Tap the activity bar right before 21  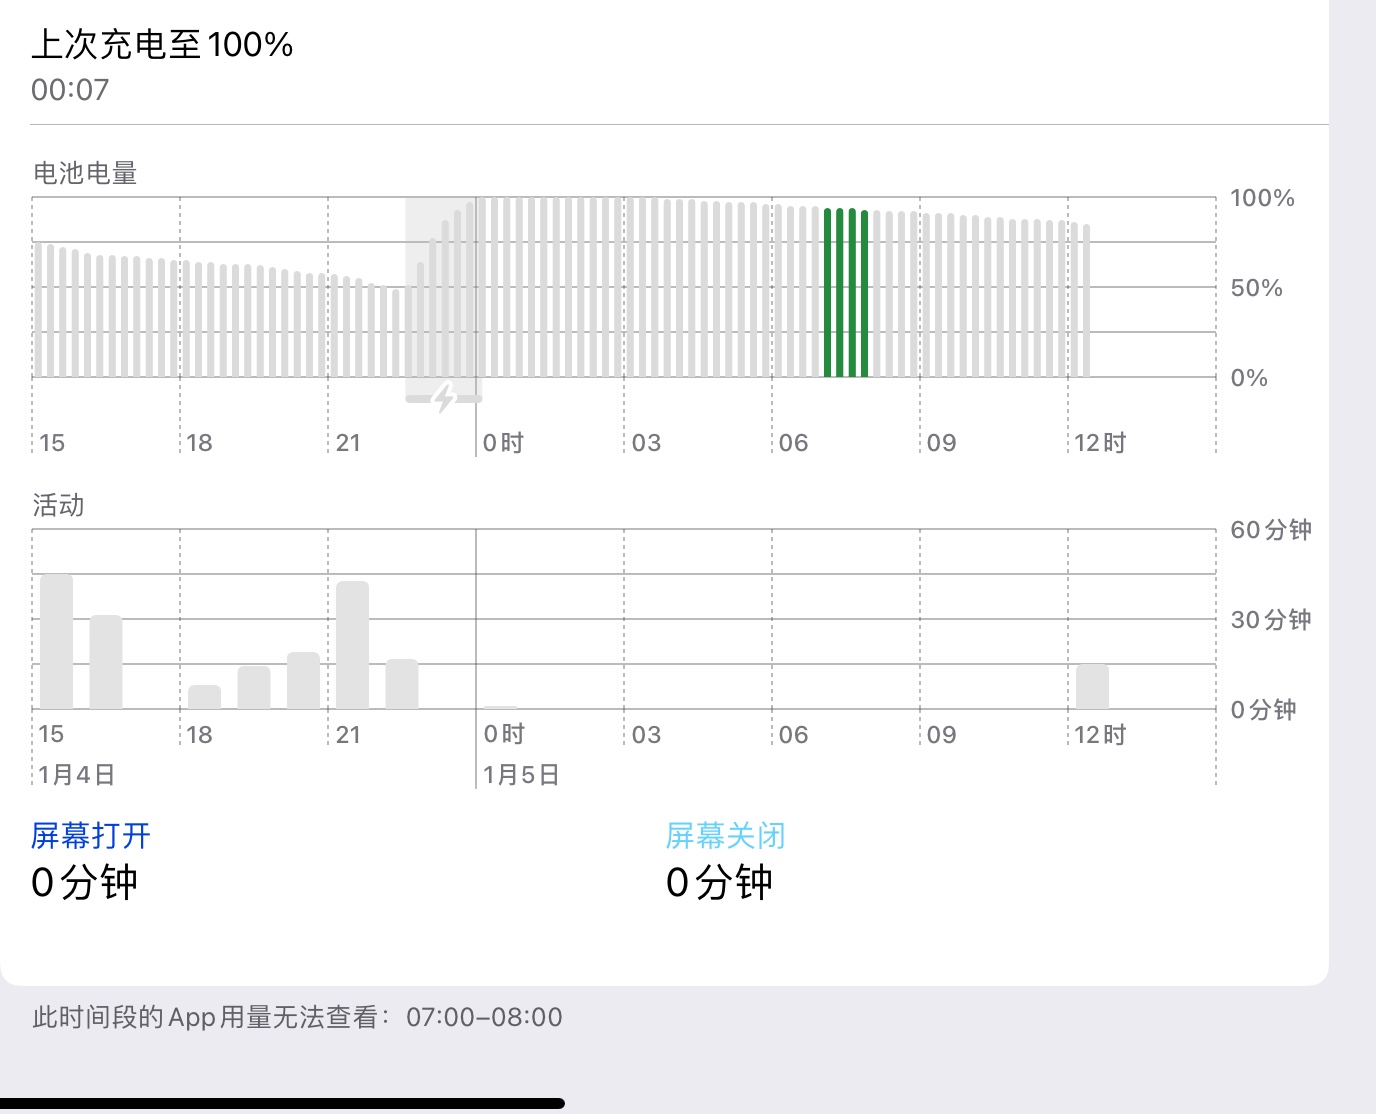click(303, 680)
